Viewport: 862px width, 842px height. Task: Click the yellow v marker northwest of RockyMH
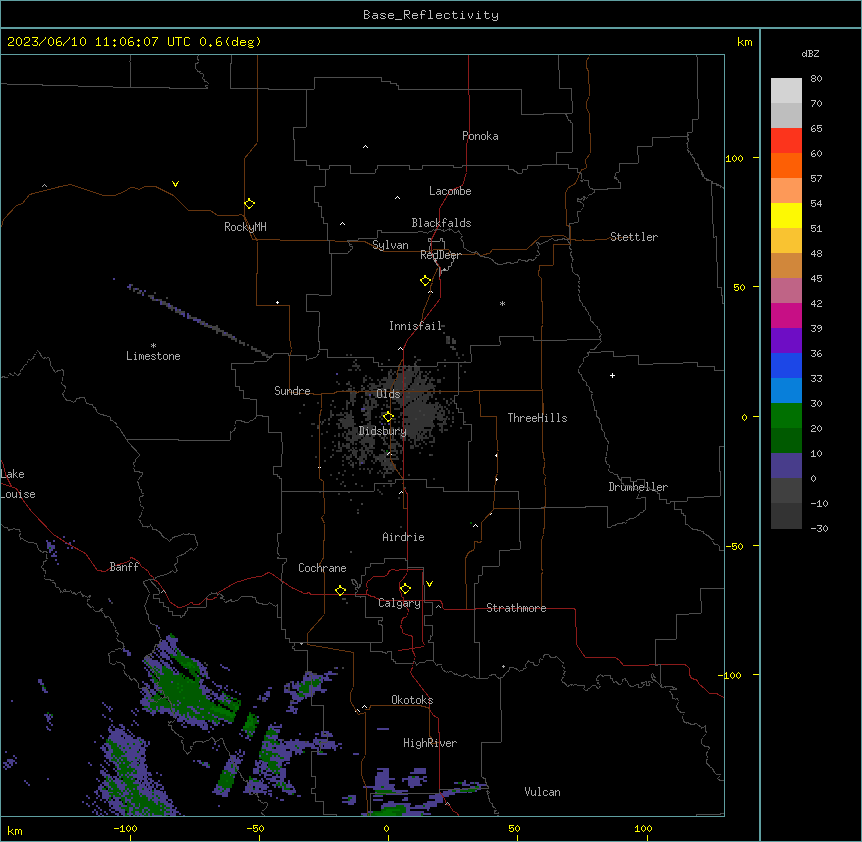(175, 184)
